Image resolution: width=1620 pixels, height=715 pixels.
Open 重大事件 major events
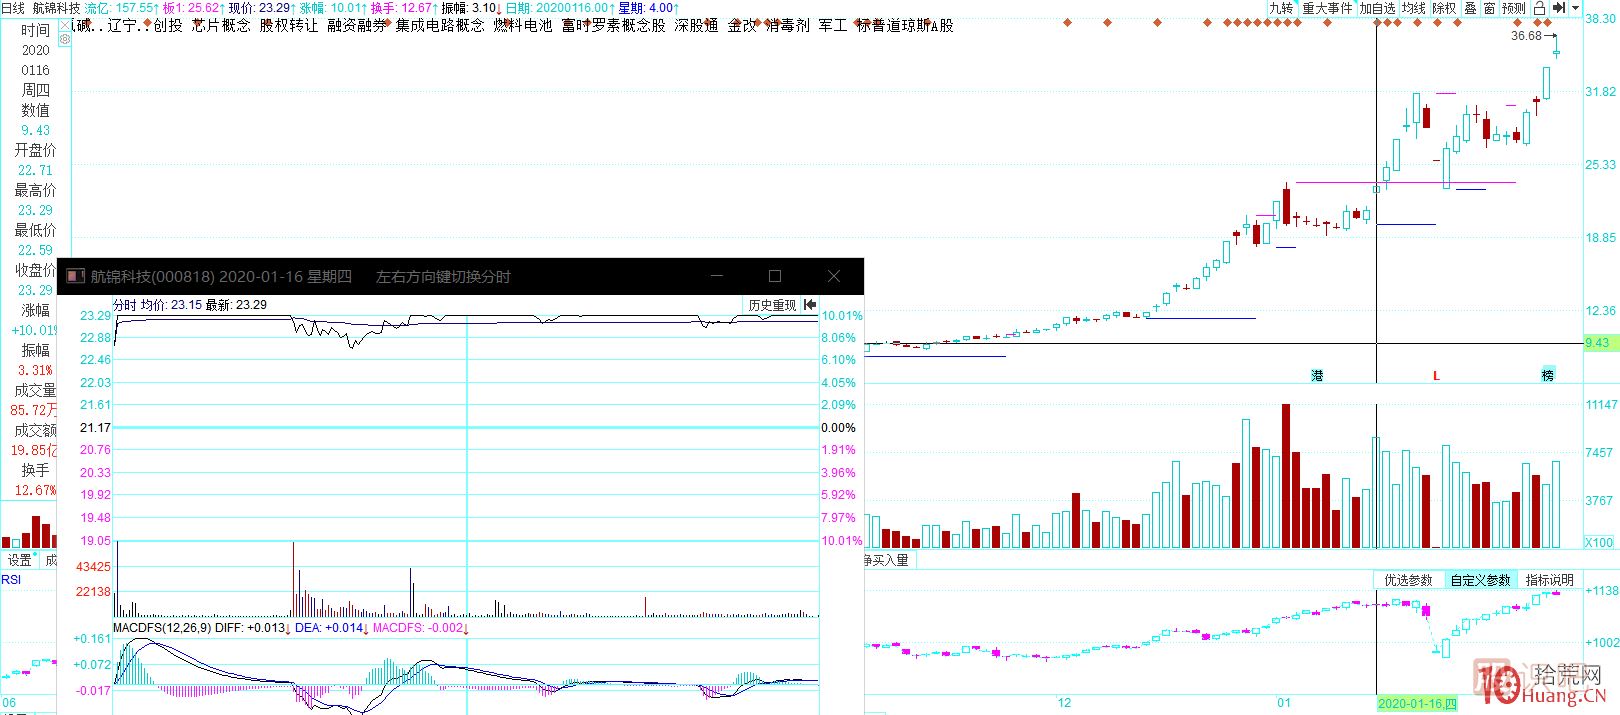tap(1327, 8)
